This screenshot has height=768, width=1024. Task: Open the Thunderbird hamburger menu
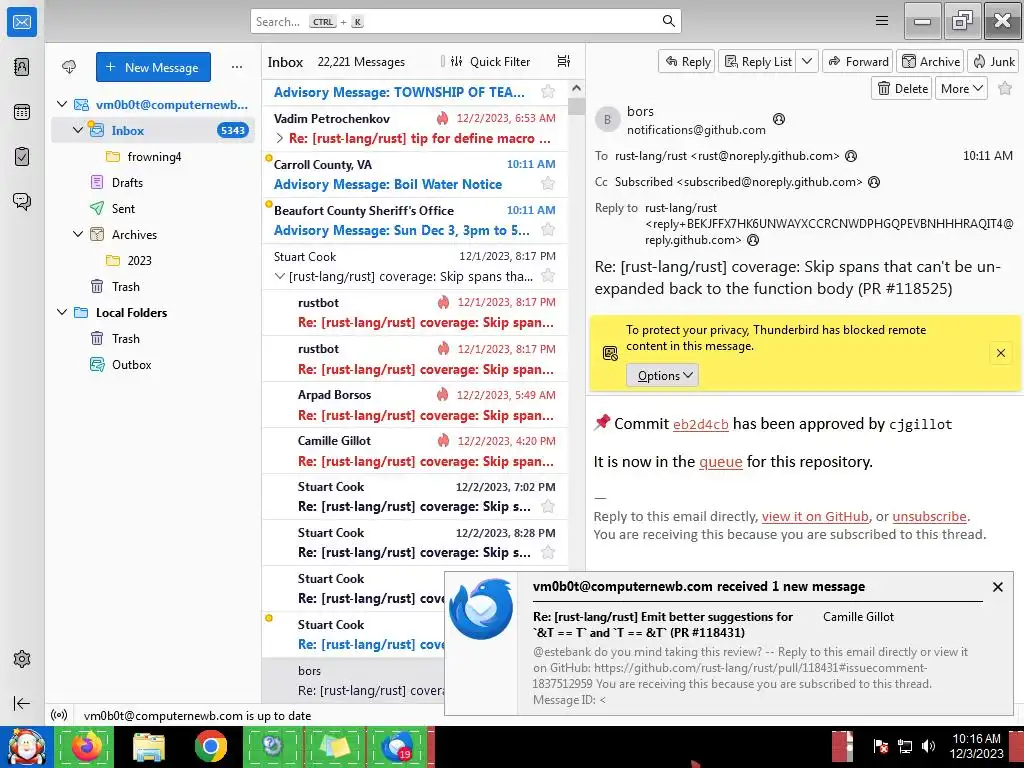pyautogui.click(x=882, y=21)
